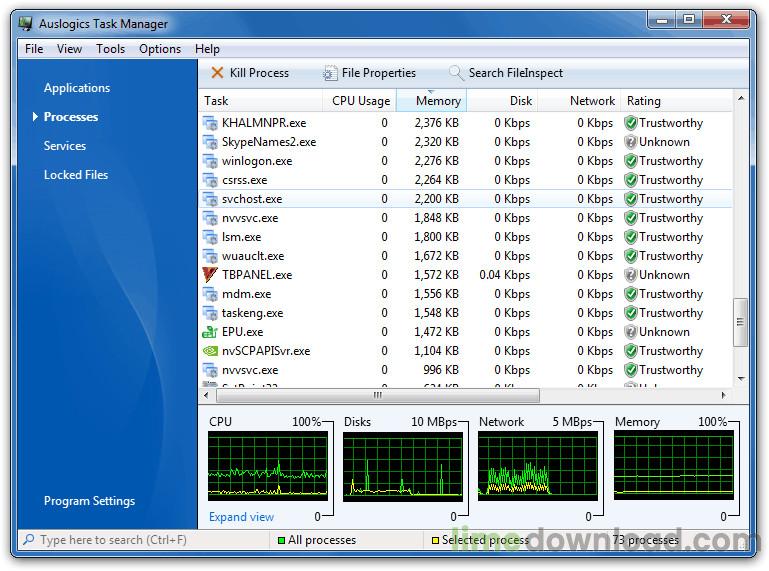Screen dimensions: 769x571
Task: Click the vertical scrollbar up arrow
Action: click(741, 99)
